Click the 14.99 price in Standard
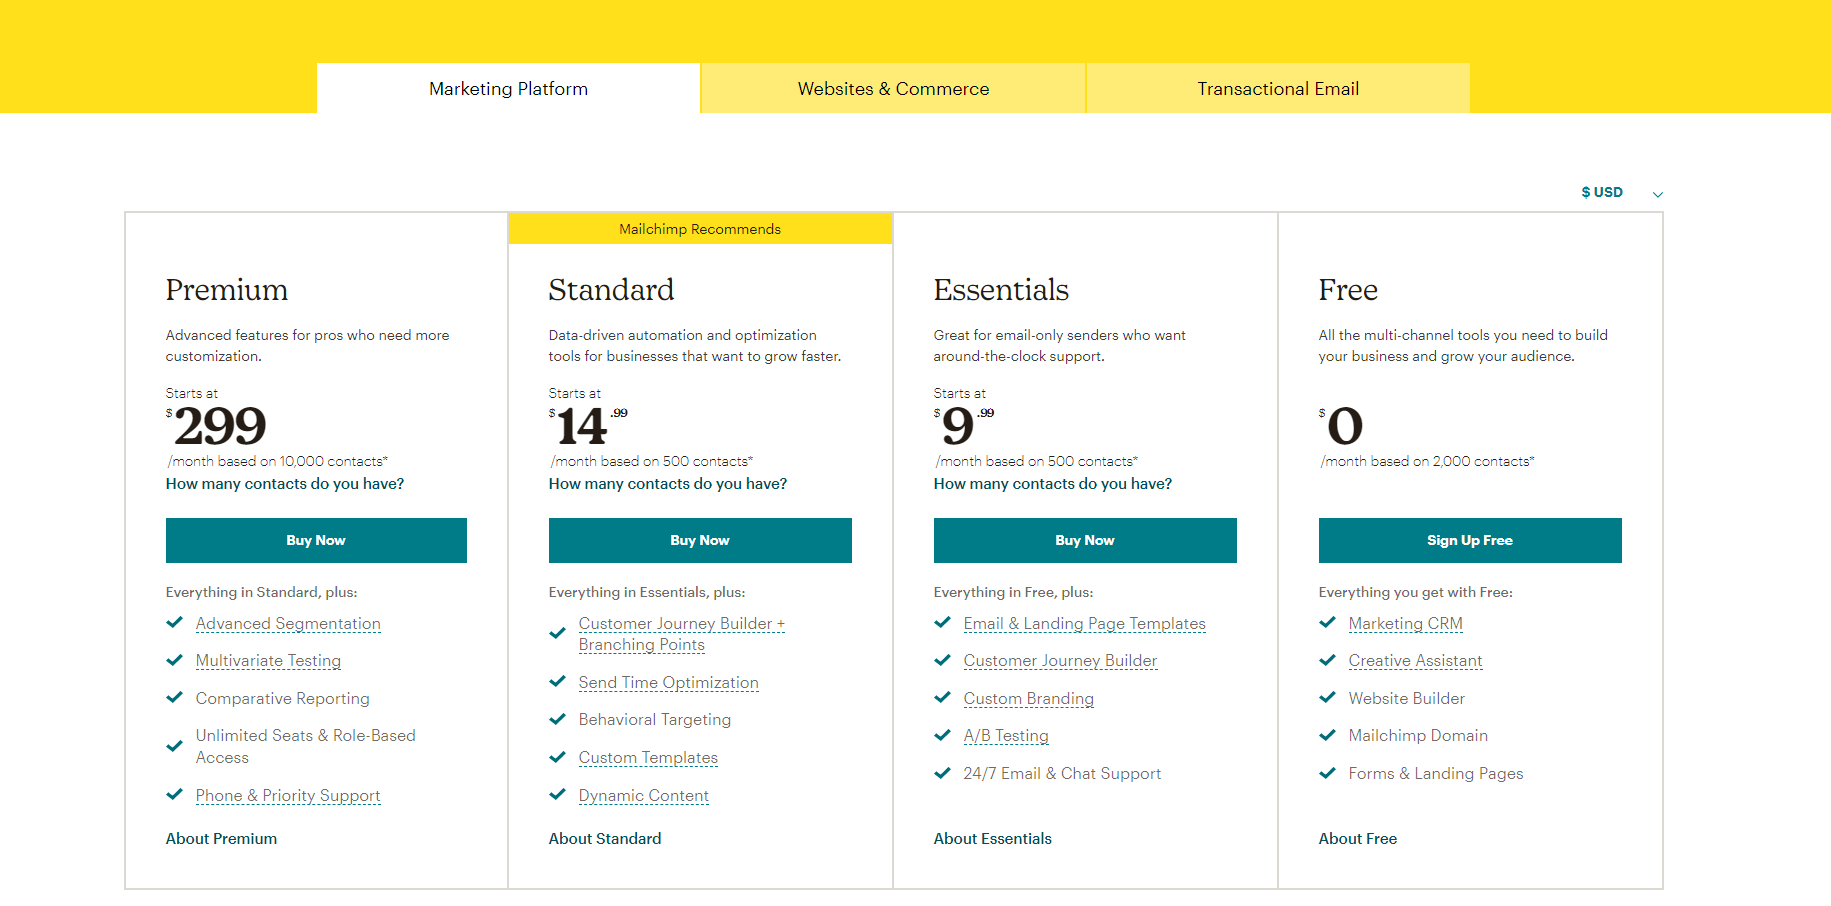The height and width of the screenshot is (906, 1831). point(588,427)
